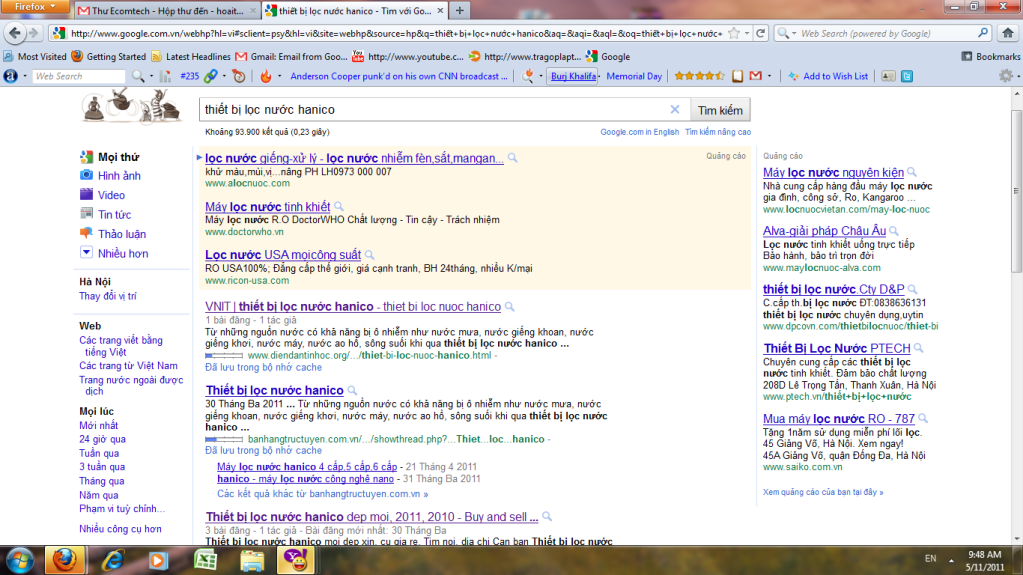The height and width of the screenshot is (575, 1023).
Task: Open the notebook icon next to the star rating
Action: point(737,76)
